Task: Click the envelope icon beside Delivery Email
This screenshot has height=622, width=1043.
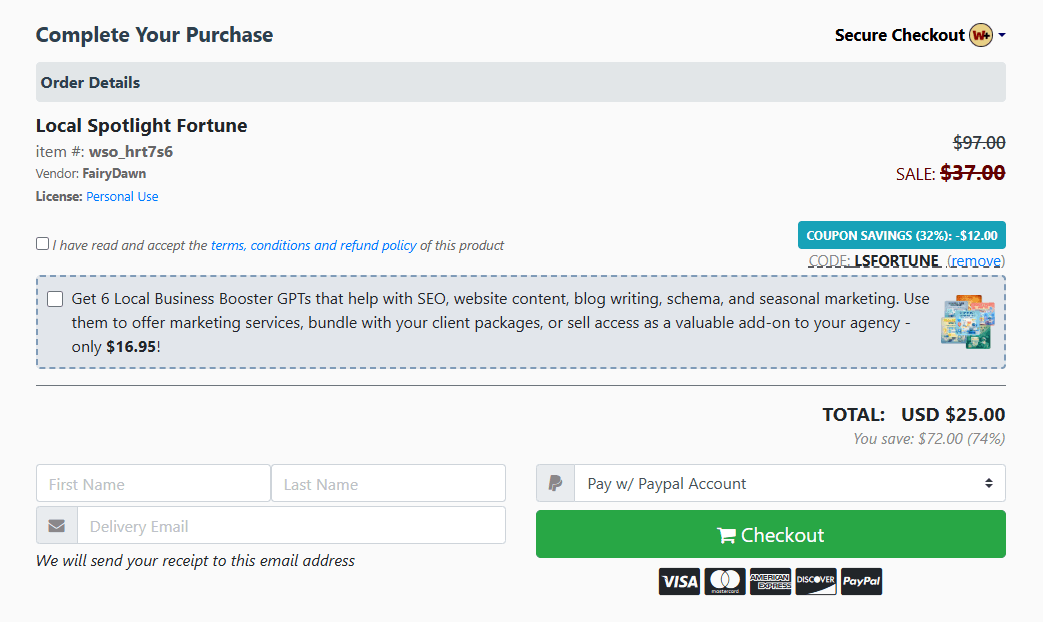Action: pos(57,526)
